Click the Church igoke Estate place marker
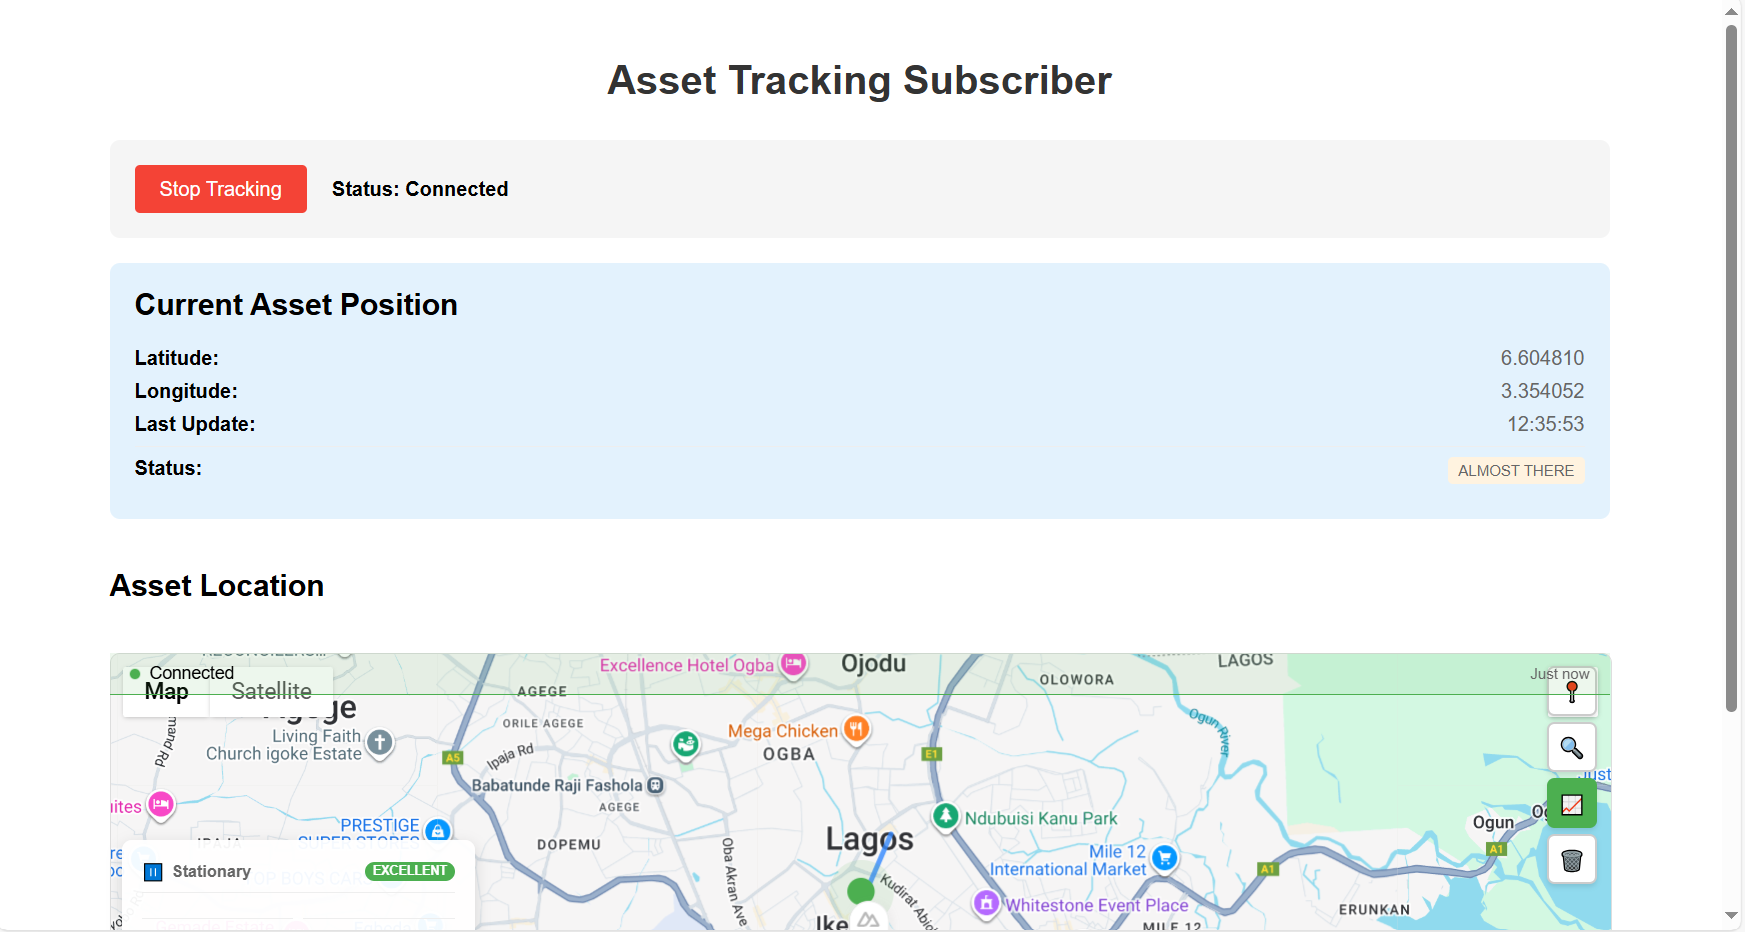The image size is (1745, 932). [x=380, y=743]
